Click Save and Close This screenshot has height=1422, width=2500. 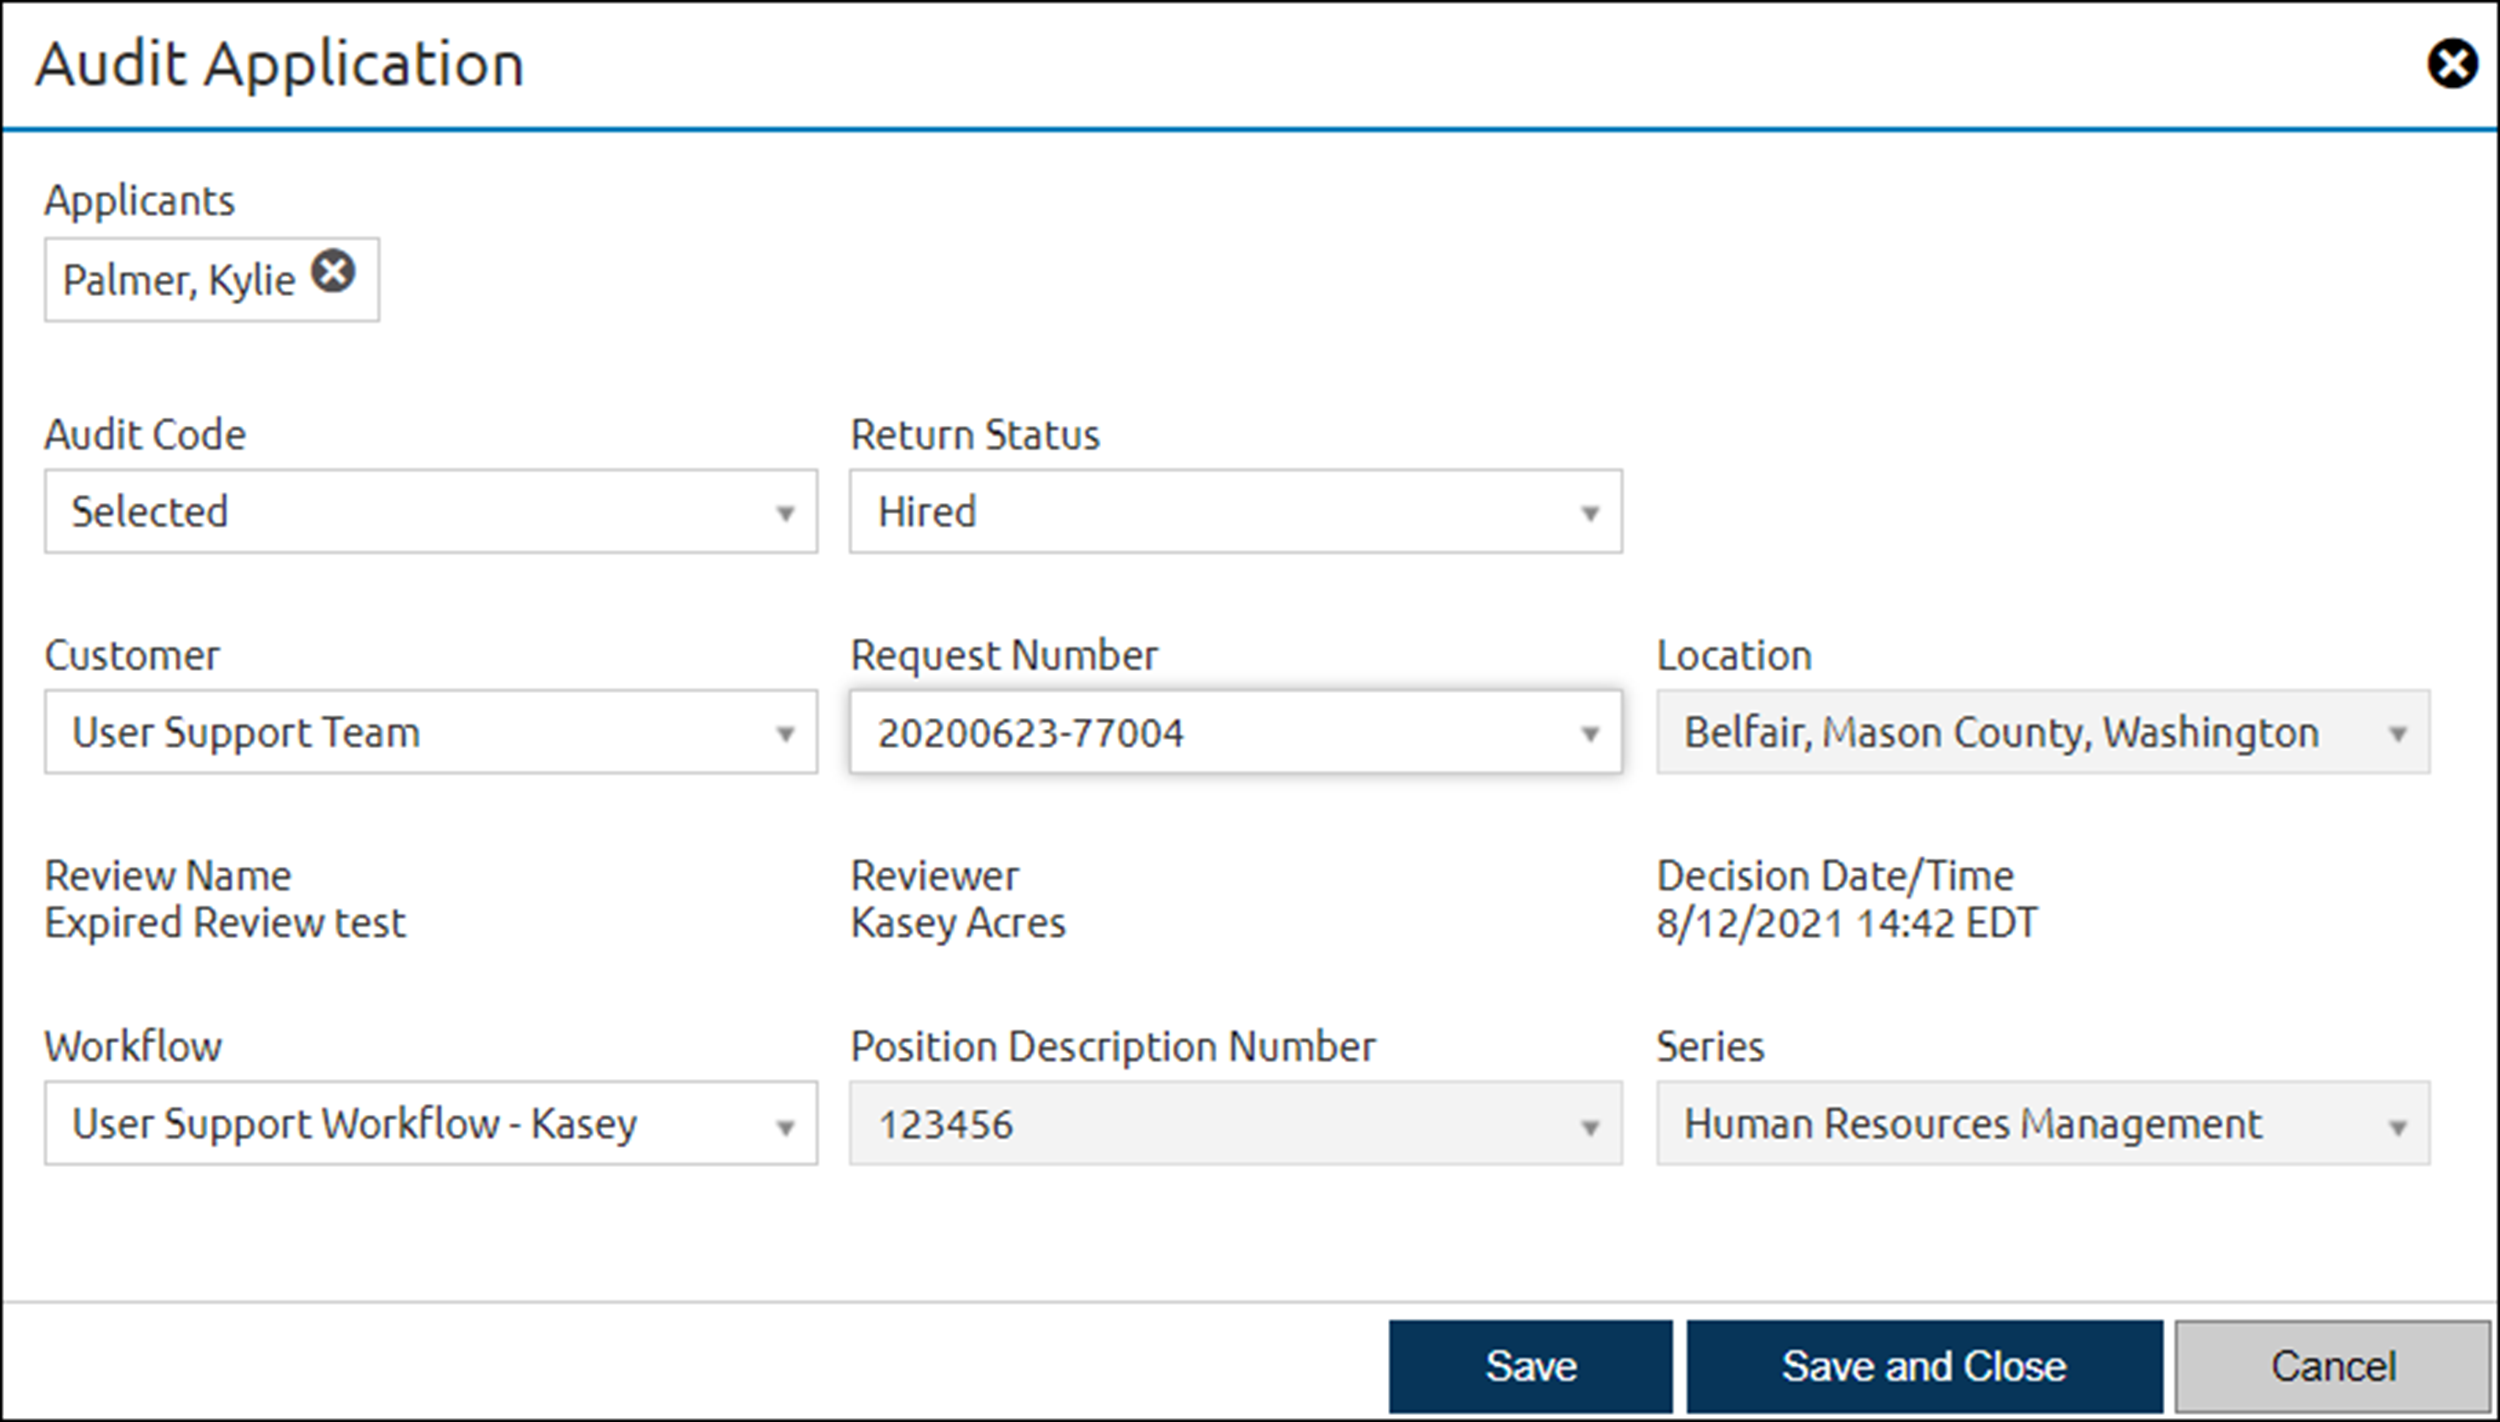1924,1364
